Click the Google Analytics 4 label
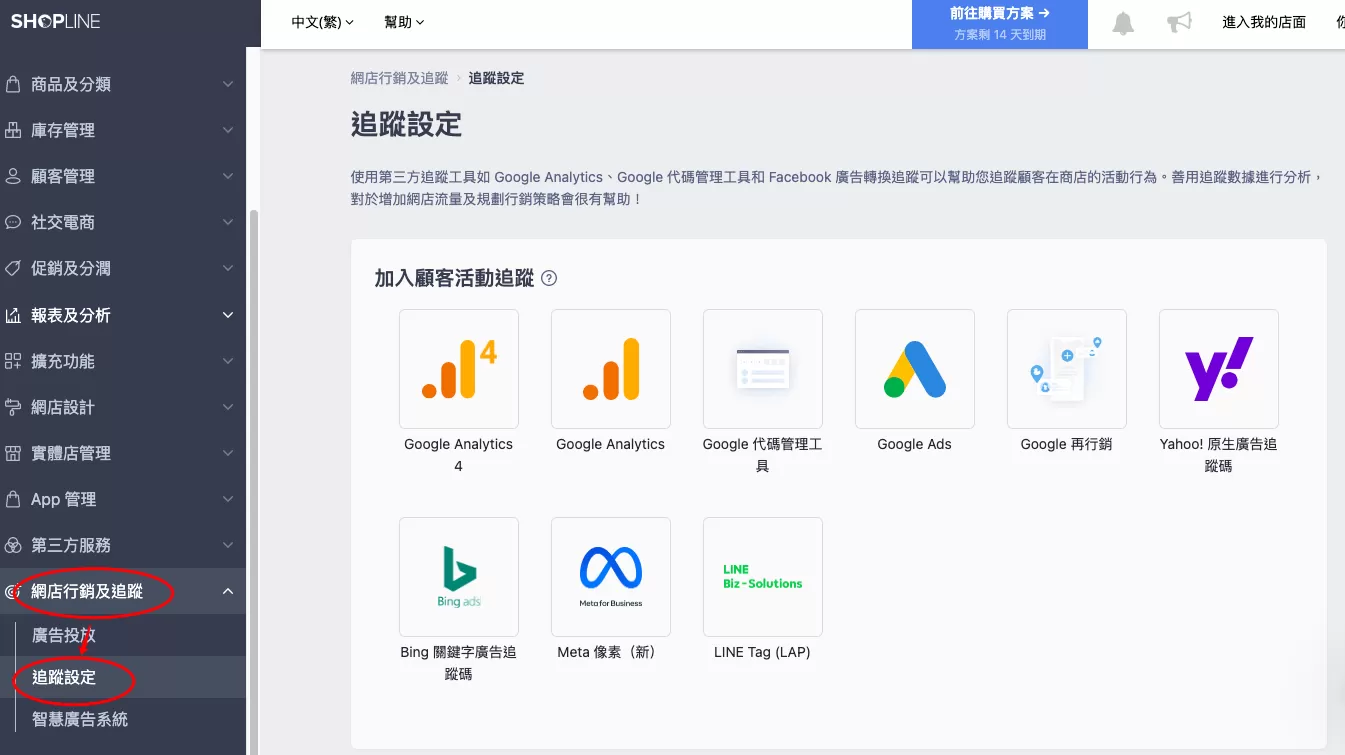This screenshot has width=1345, height=755. pos(459,455)
